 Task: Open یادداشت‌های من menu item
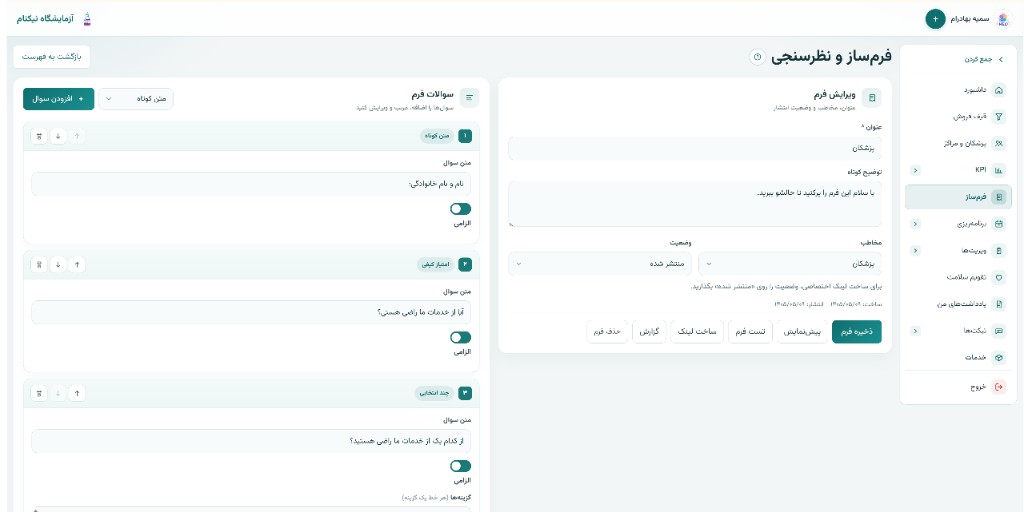(958, 304)
